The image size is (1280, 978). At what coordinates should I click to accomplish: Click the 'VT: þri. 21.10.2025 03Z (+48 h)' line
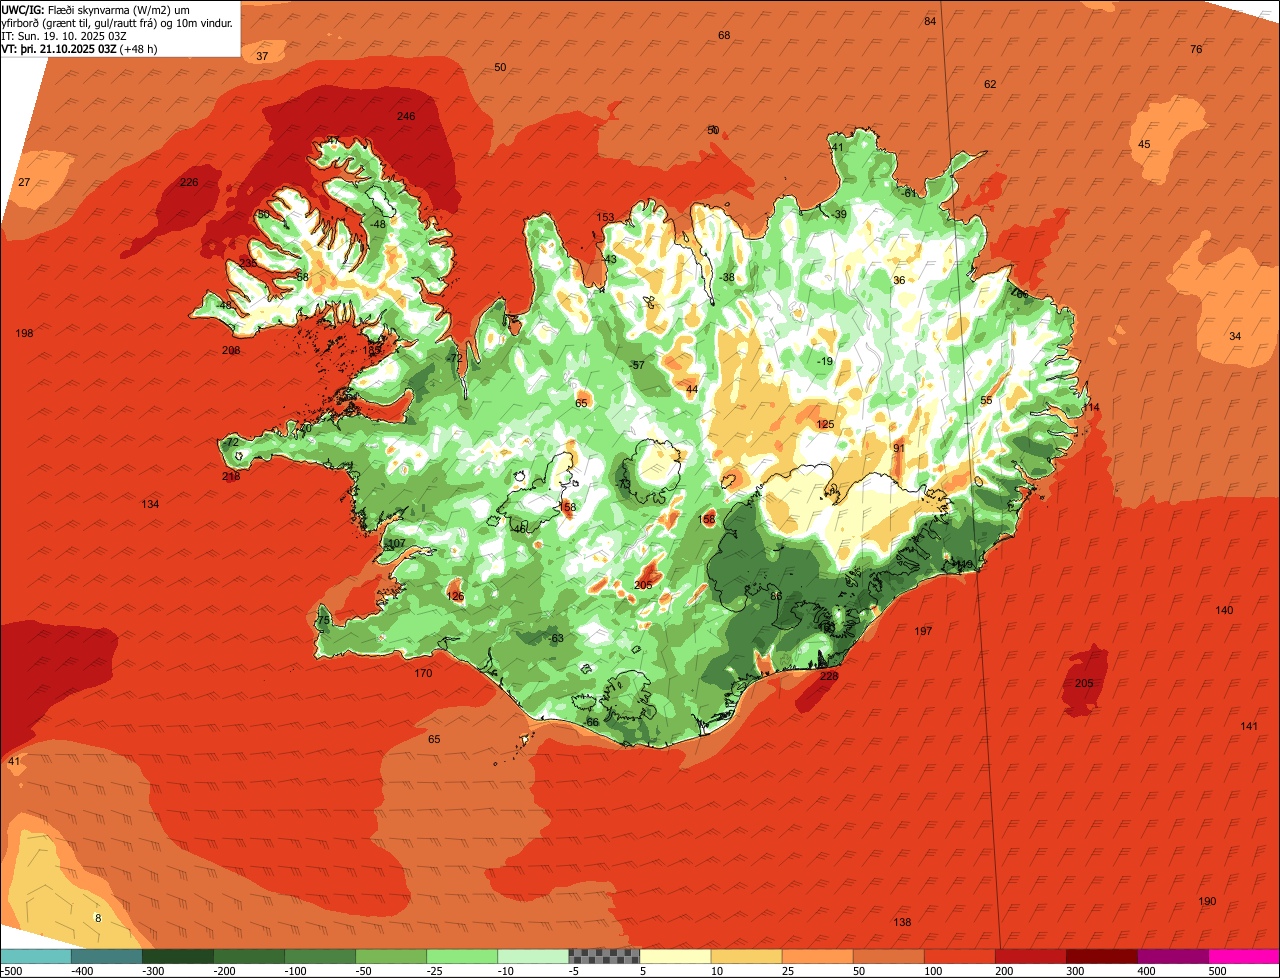click(79, 48)
